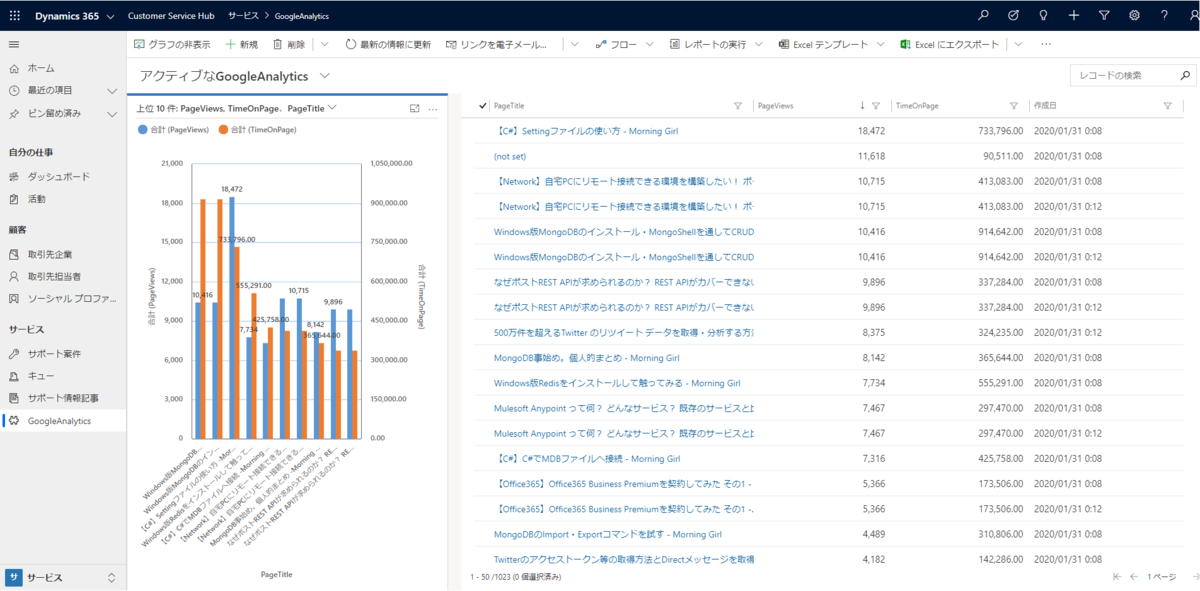Open chart selector dropdown 上位10件
The width and height of the screenshot is (1200, 591).
236,108
